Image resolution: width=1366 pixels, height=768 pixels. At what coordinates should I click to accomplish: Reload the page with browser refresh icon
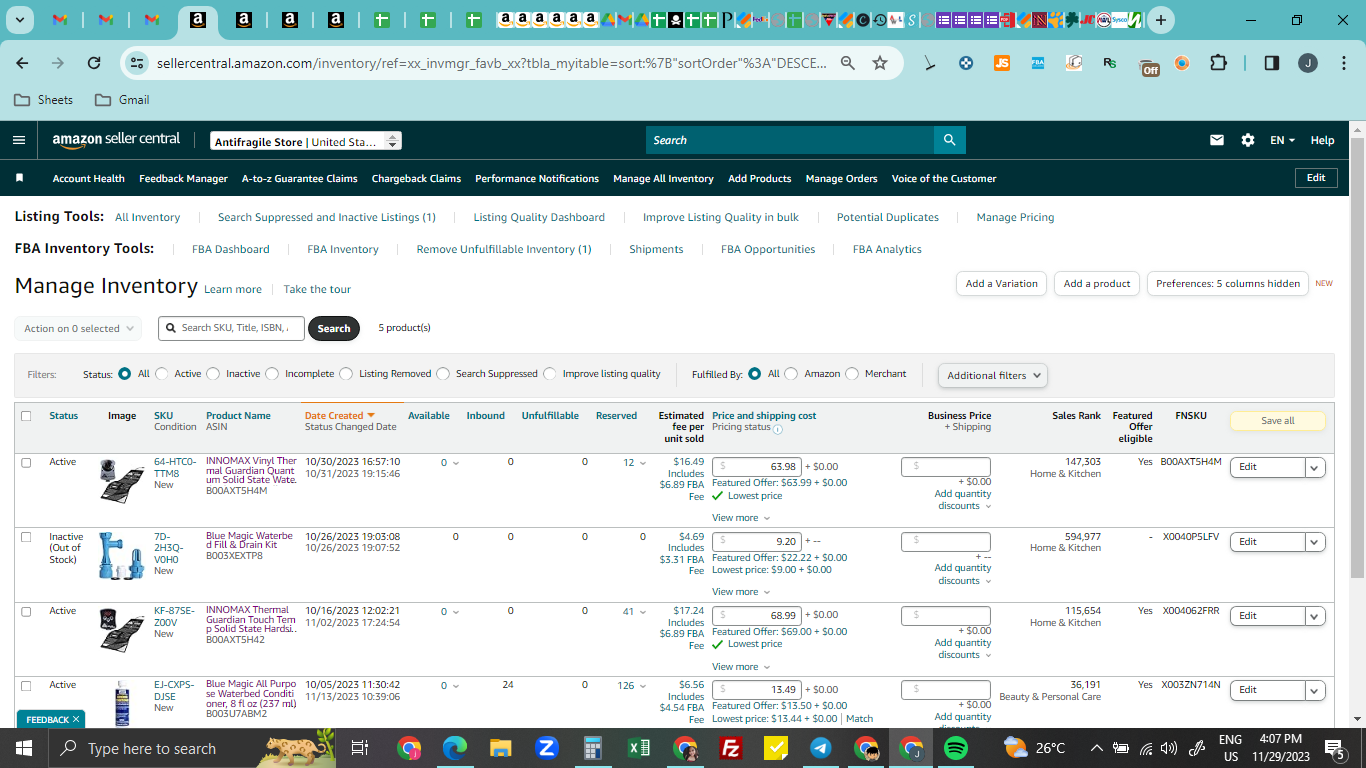[94, 63]
